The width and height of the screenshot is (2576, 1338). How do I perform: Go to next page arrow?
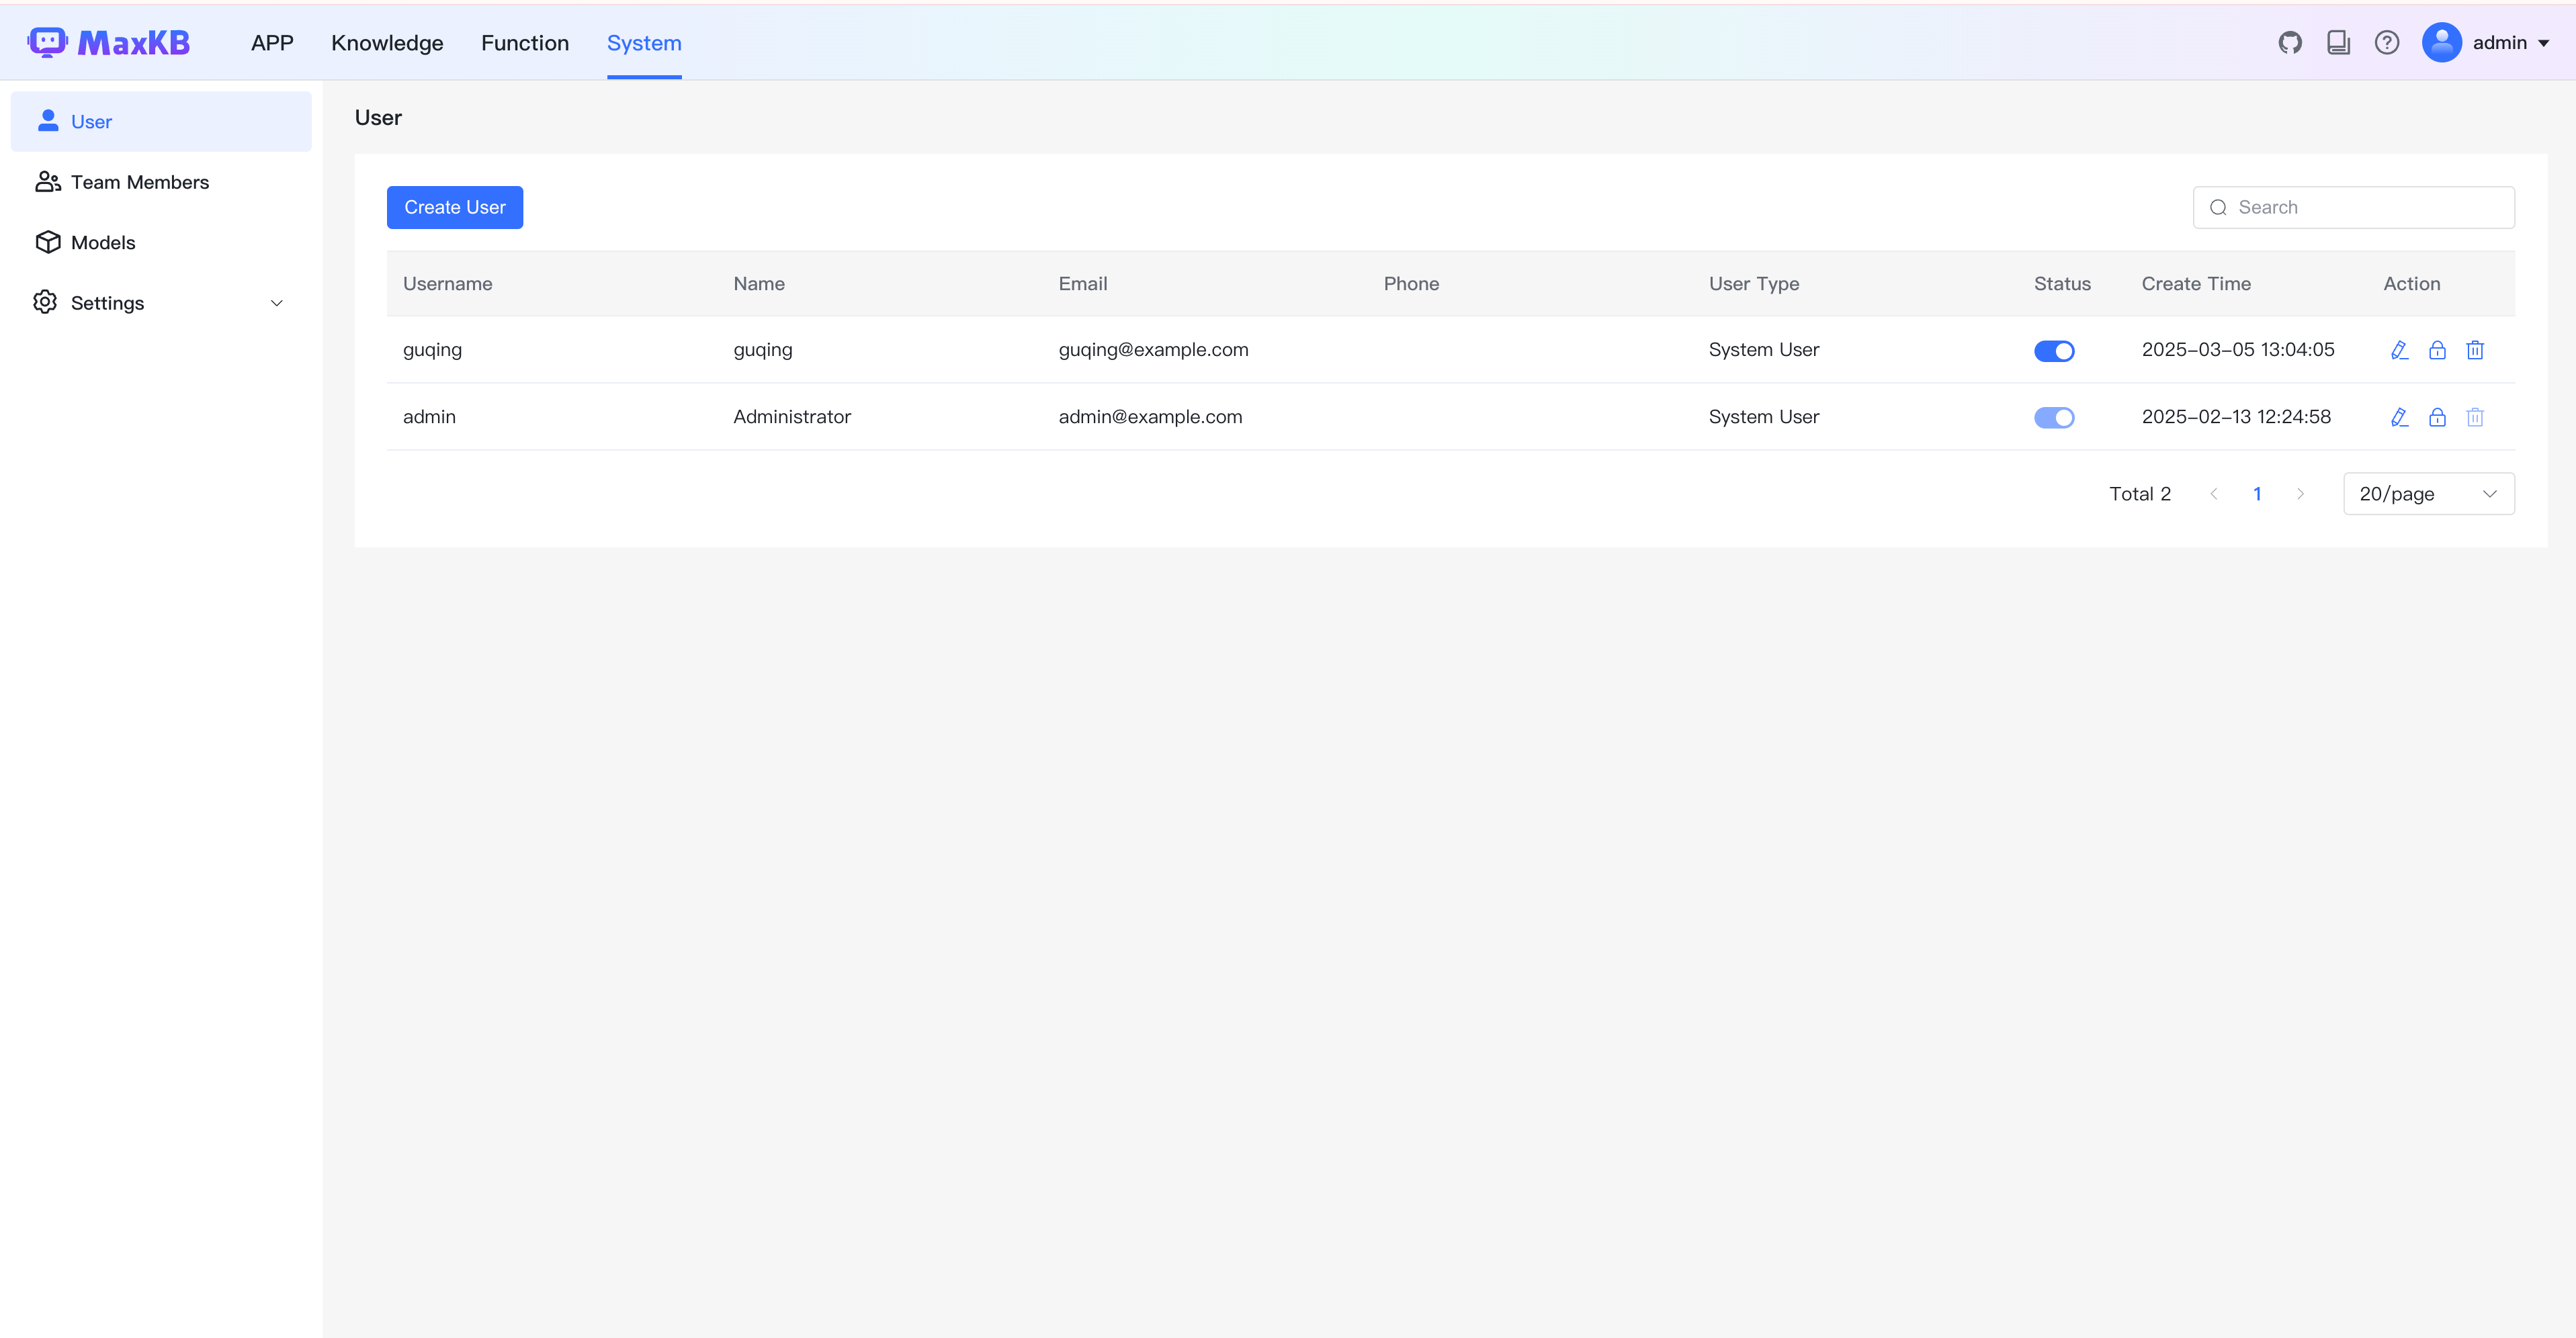click(2300, 494)
